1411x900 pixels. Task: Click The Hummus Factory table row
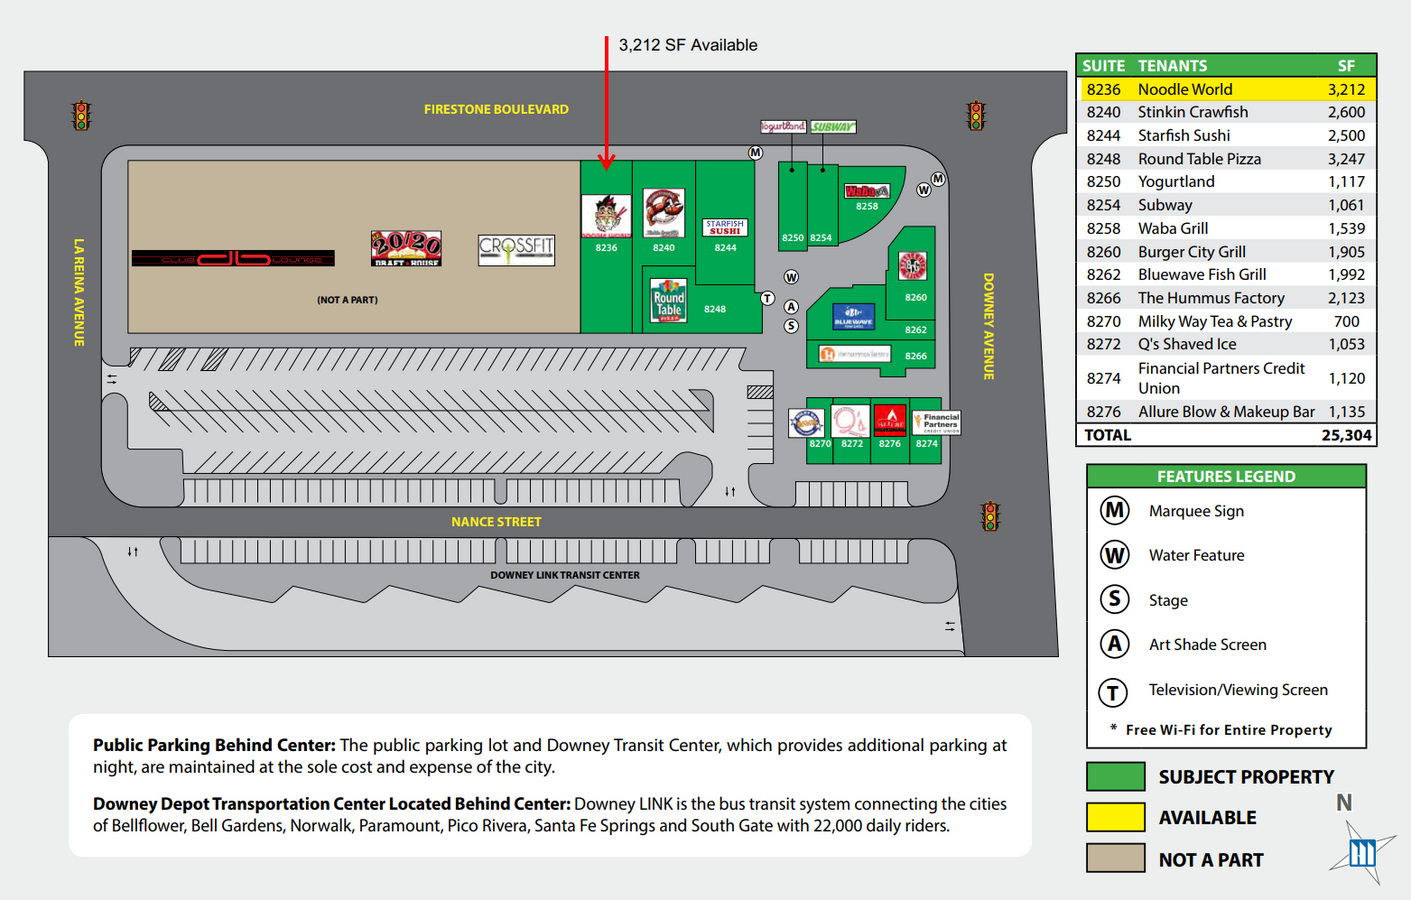(x=1226, y=297)
